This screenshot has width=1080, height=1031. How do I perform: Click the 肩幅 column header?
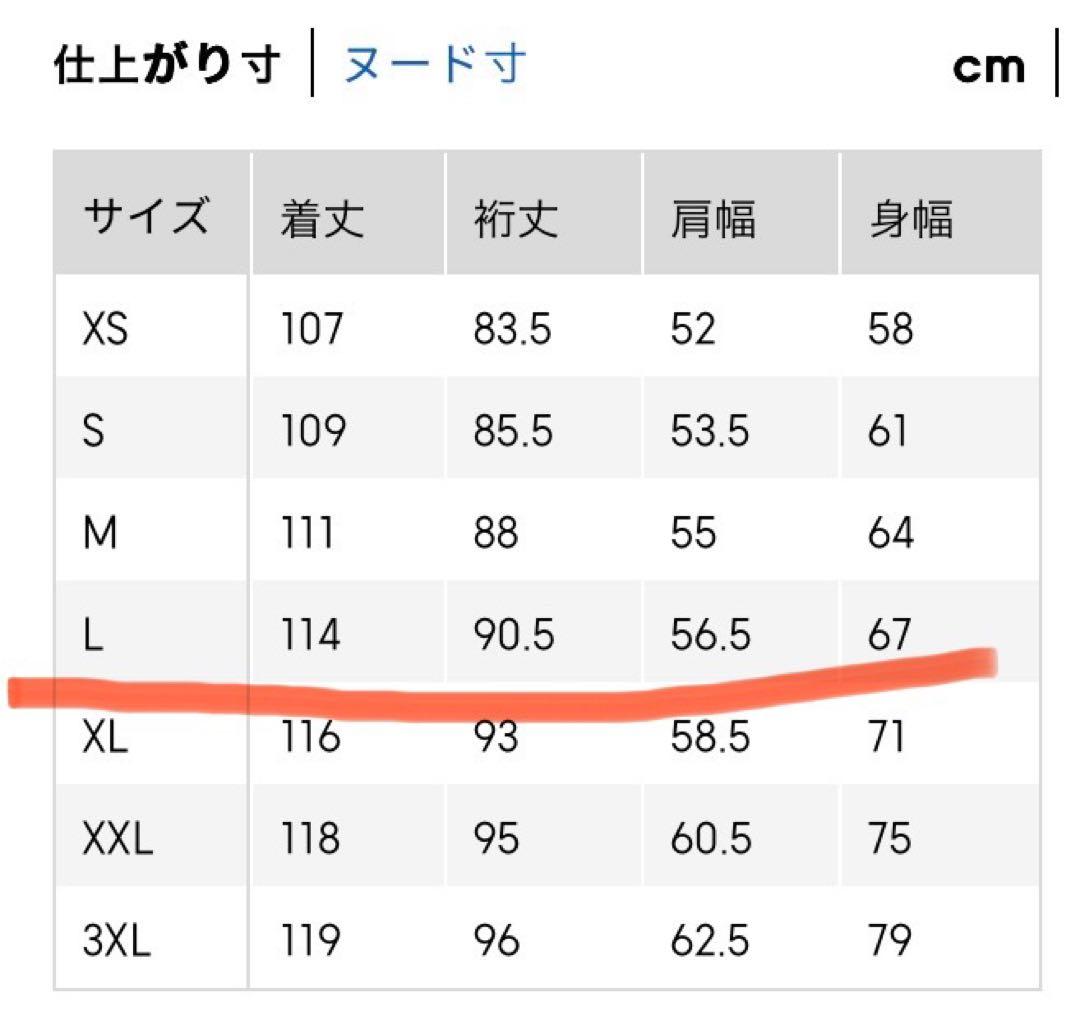[713, 219]
